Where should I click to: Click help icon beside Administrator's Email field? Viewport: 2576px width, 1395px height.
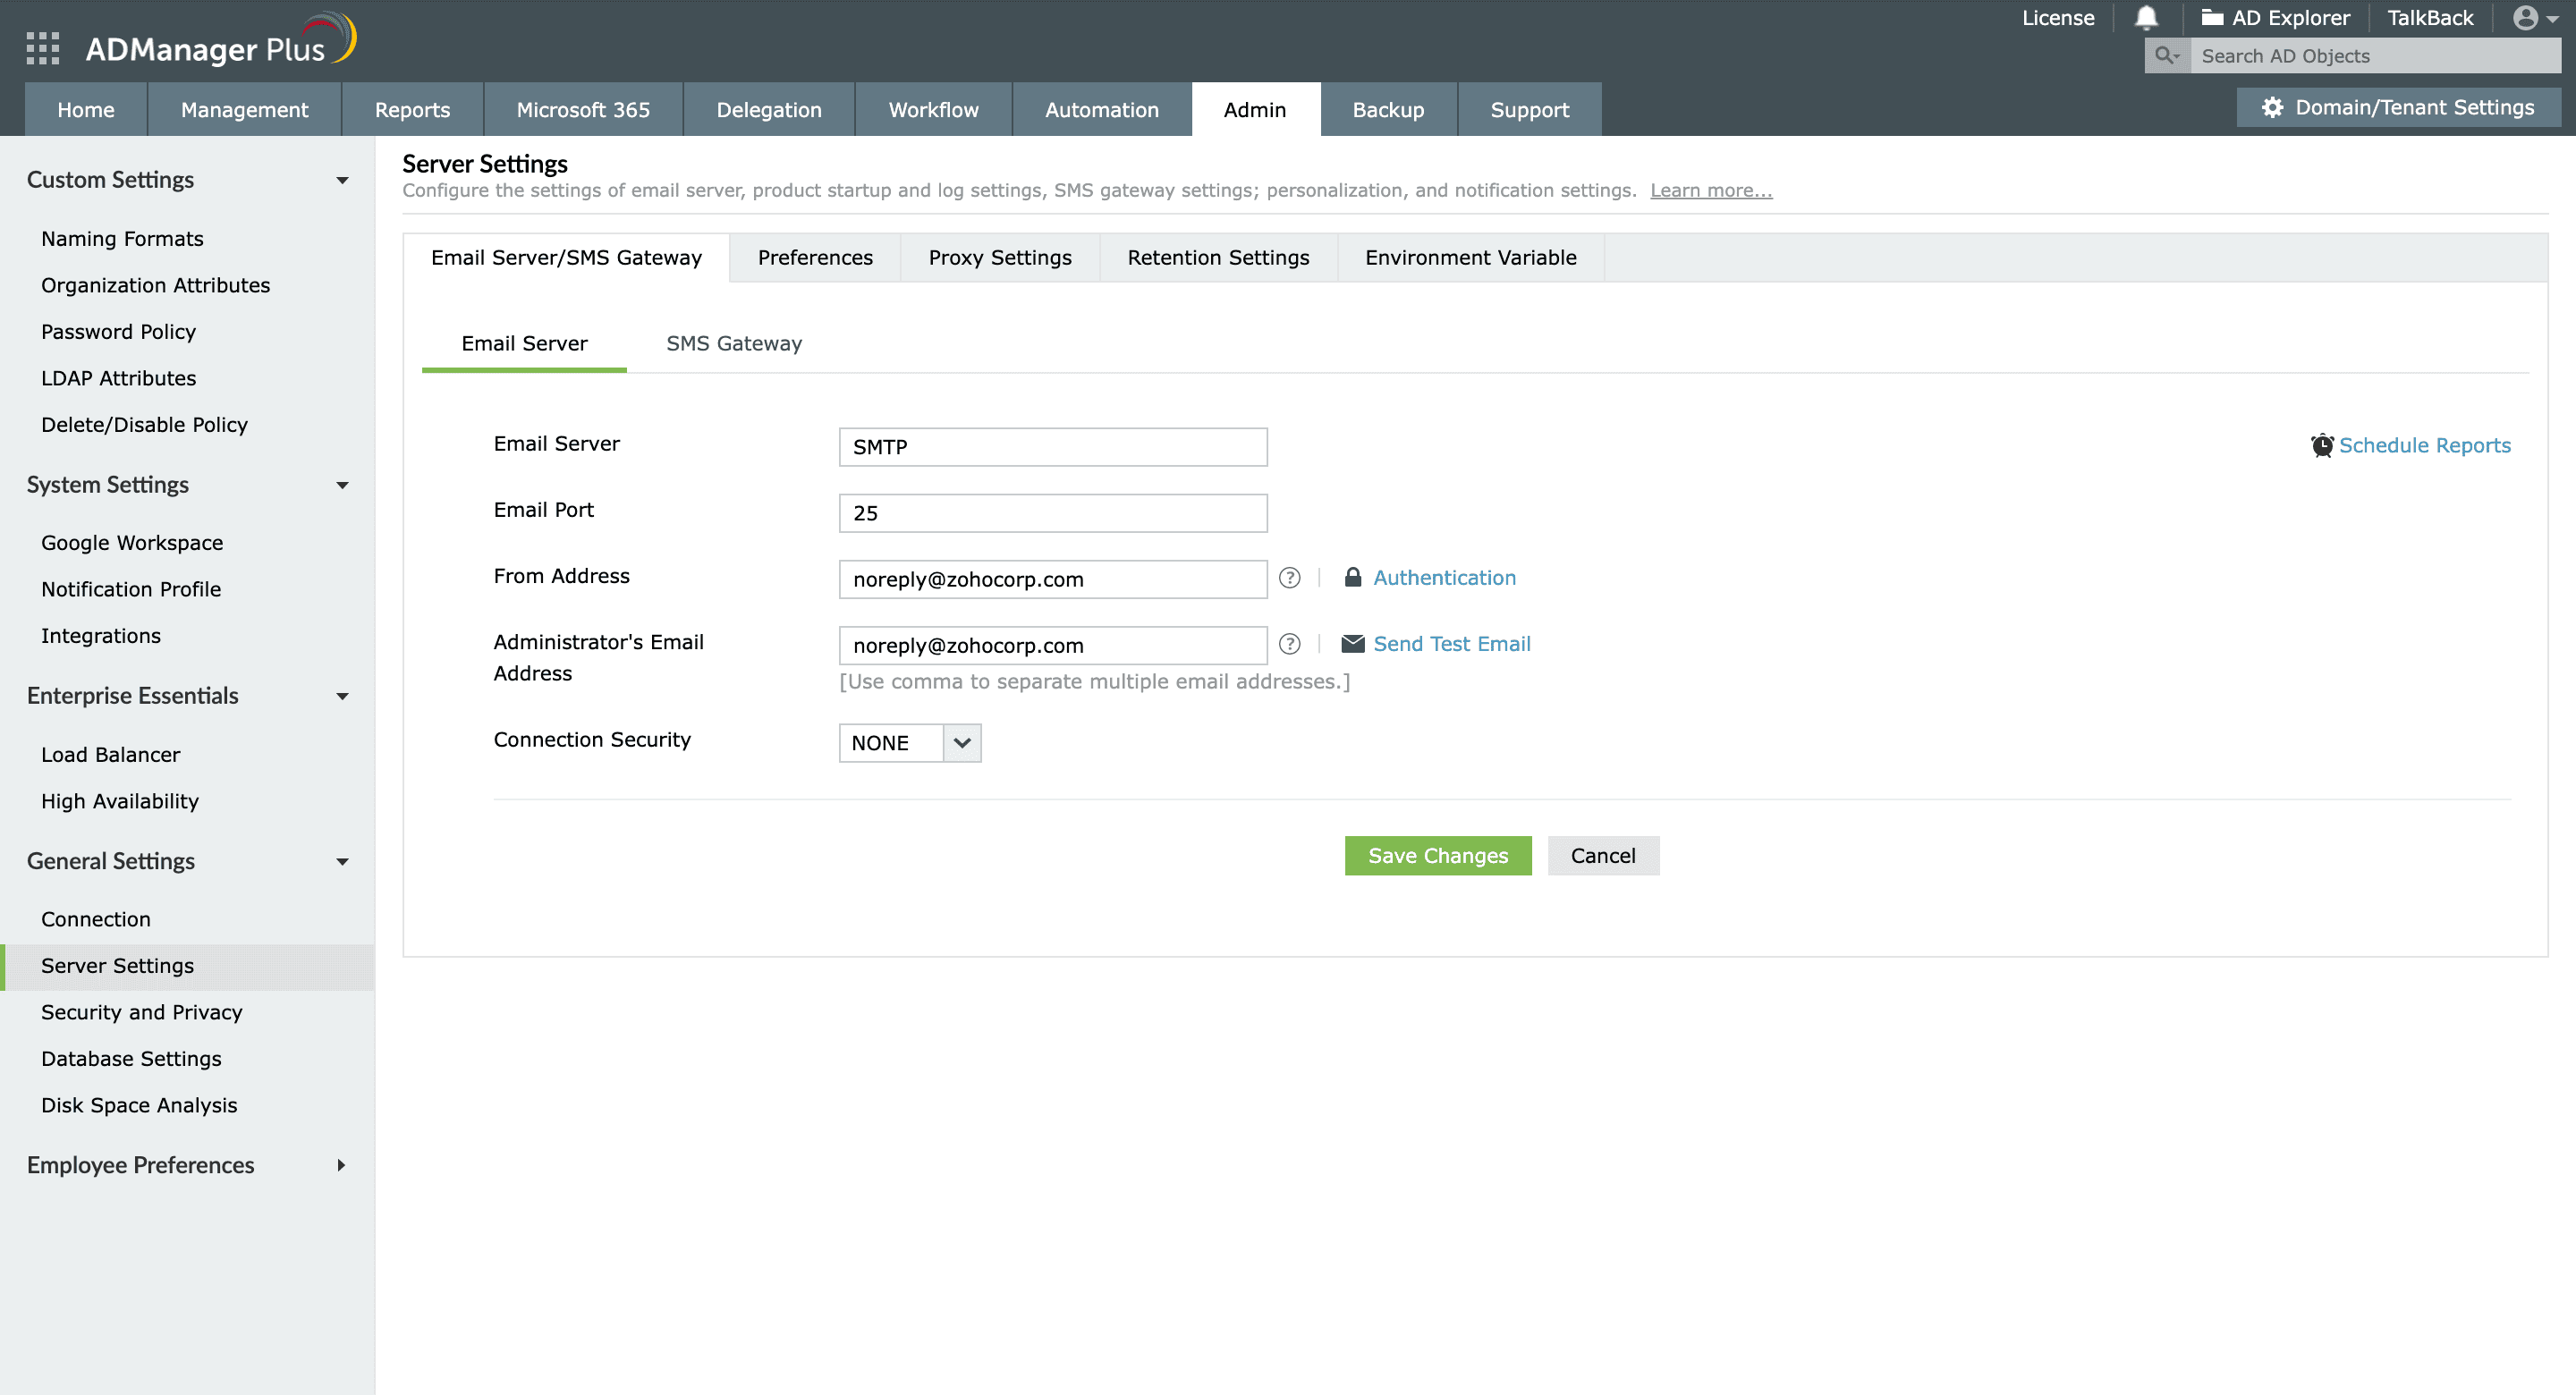(x=1290, y=644)
